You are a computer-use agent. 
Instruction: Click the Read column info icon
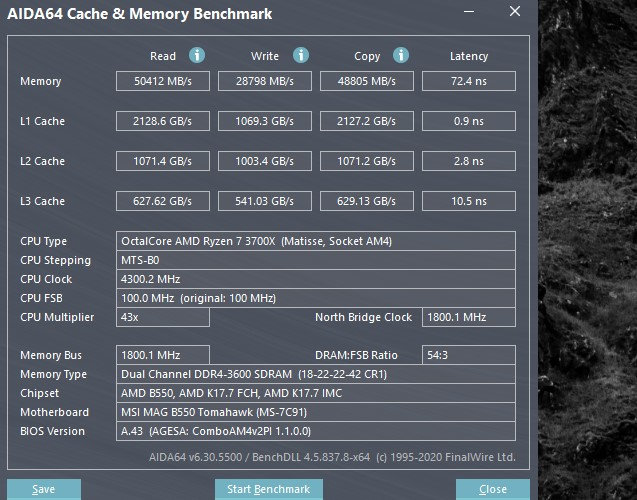click(x=197, y=55)
